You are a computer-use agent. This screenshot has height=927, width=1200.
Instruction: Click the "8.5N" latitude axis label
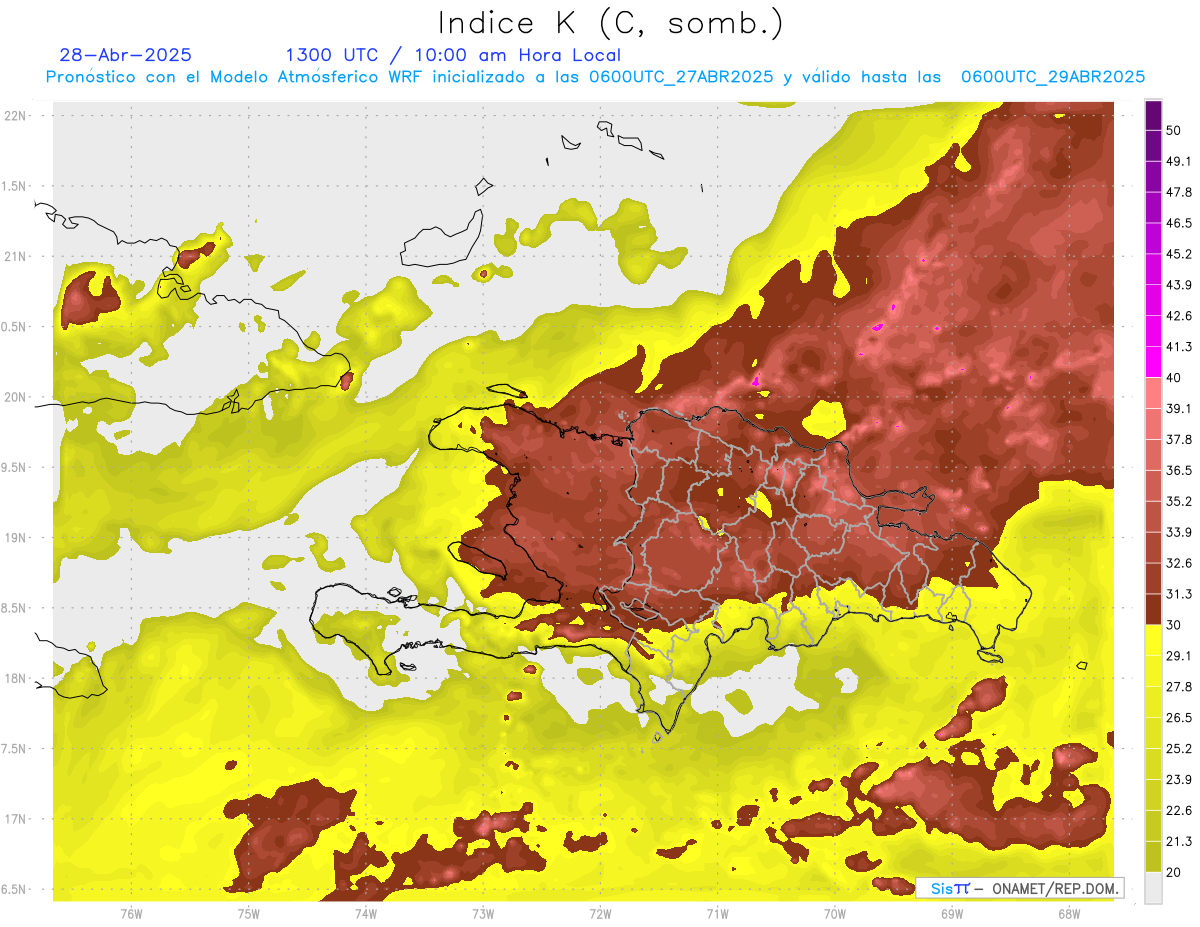pos(14,608)
